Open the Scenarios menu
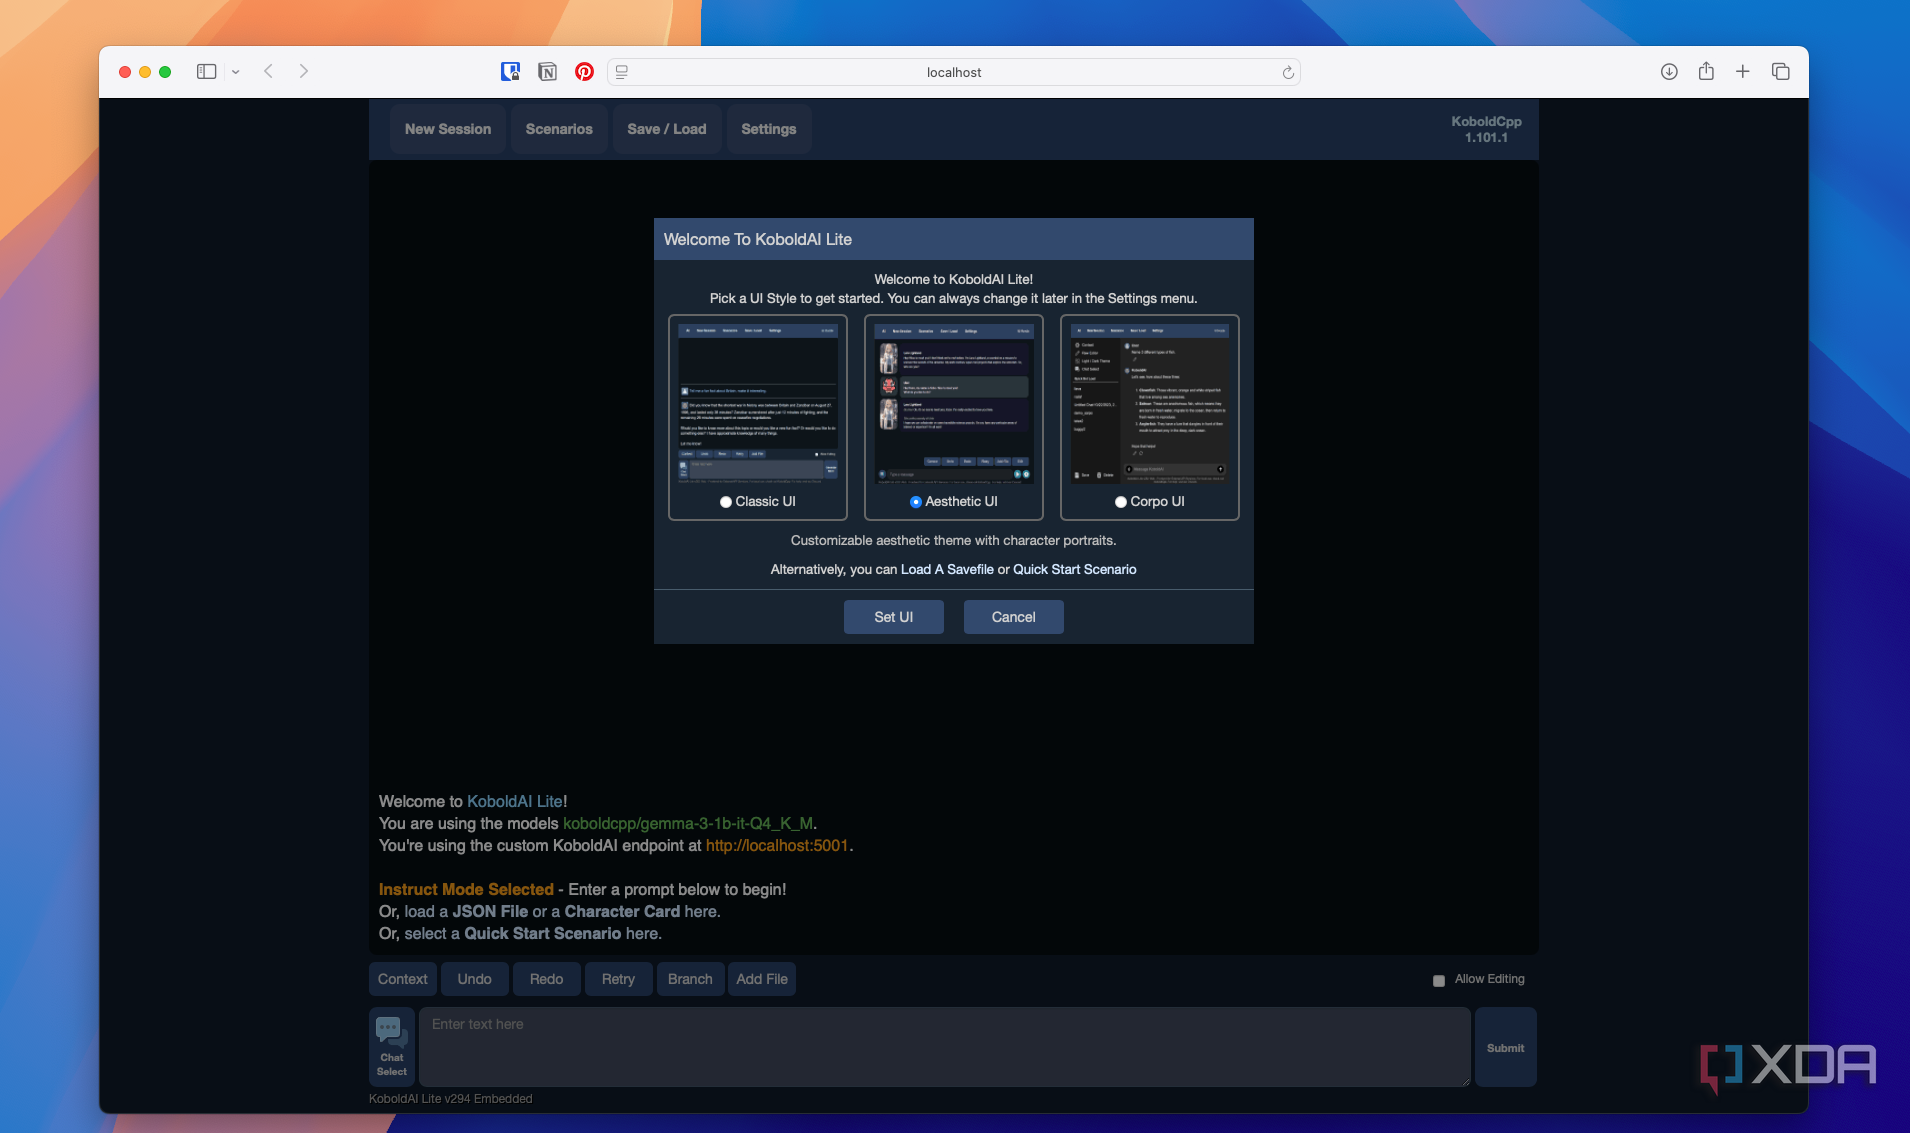 [559, 129]
